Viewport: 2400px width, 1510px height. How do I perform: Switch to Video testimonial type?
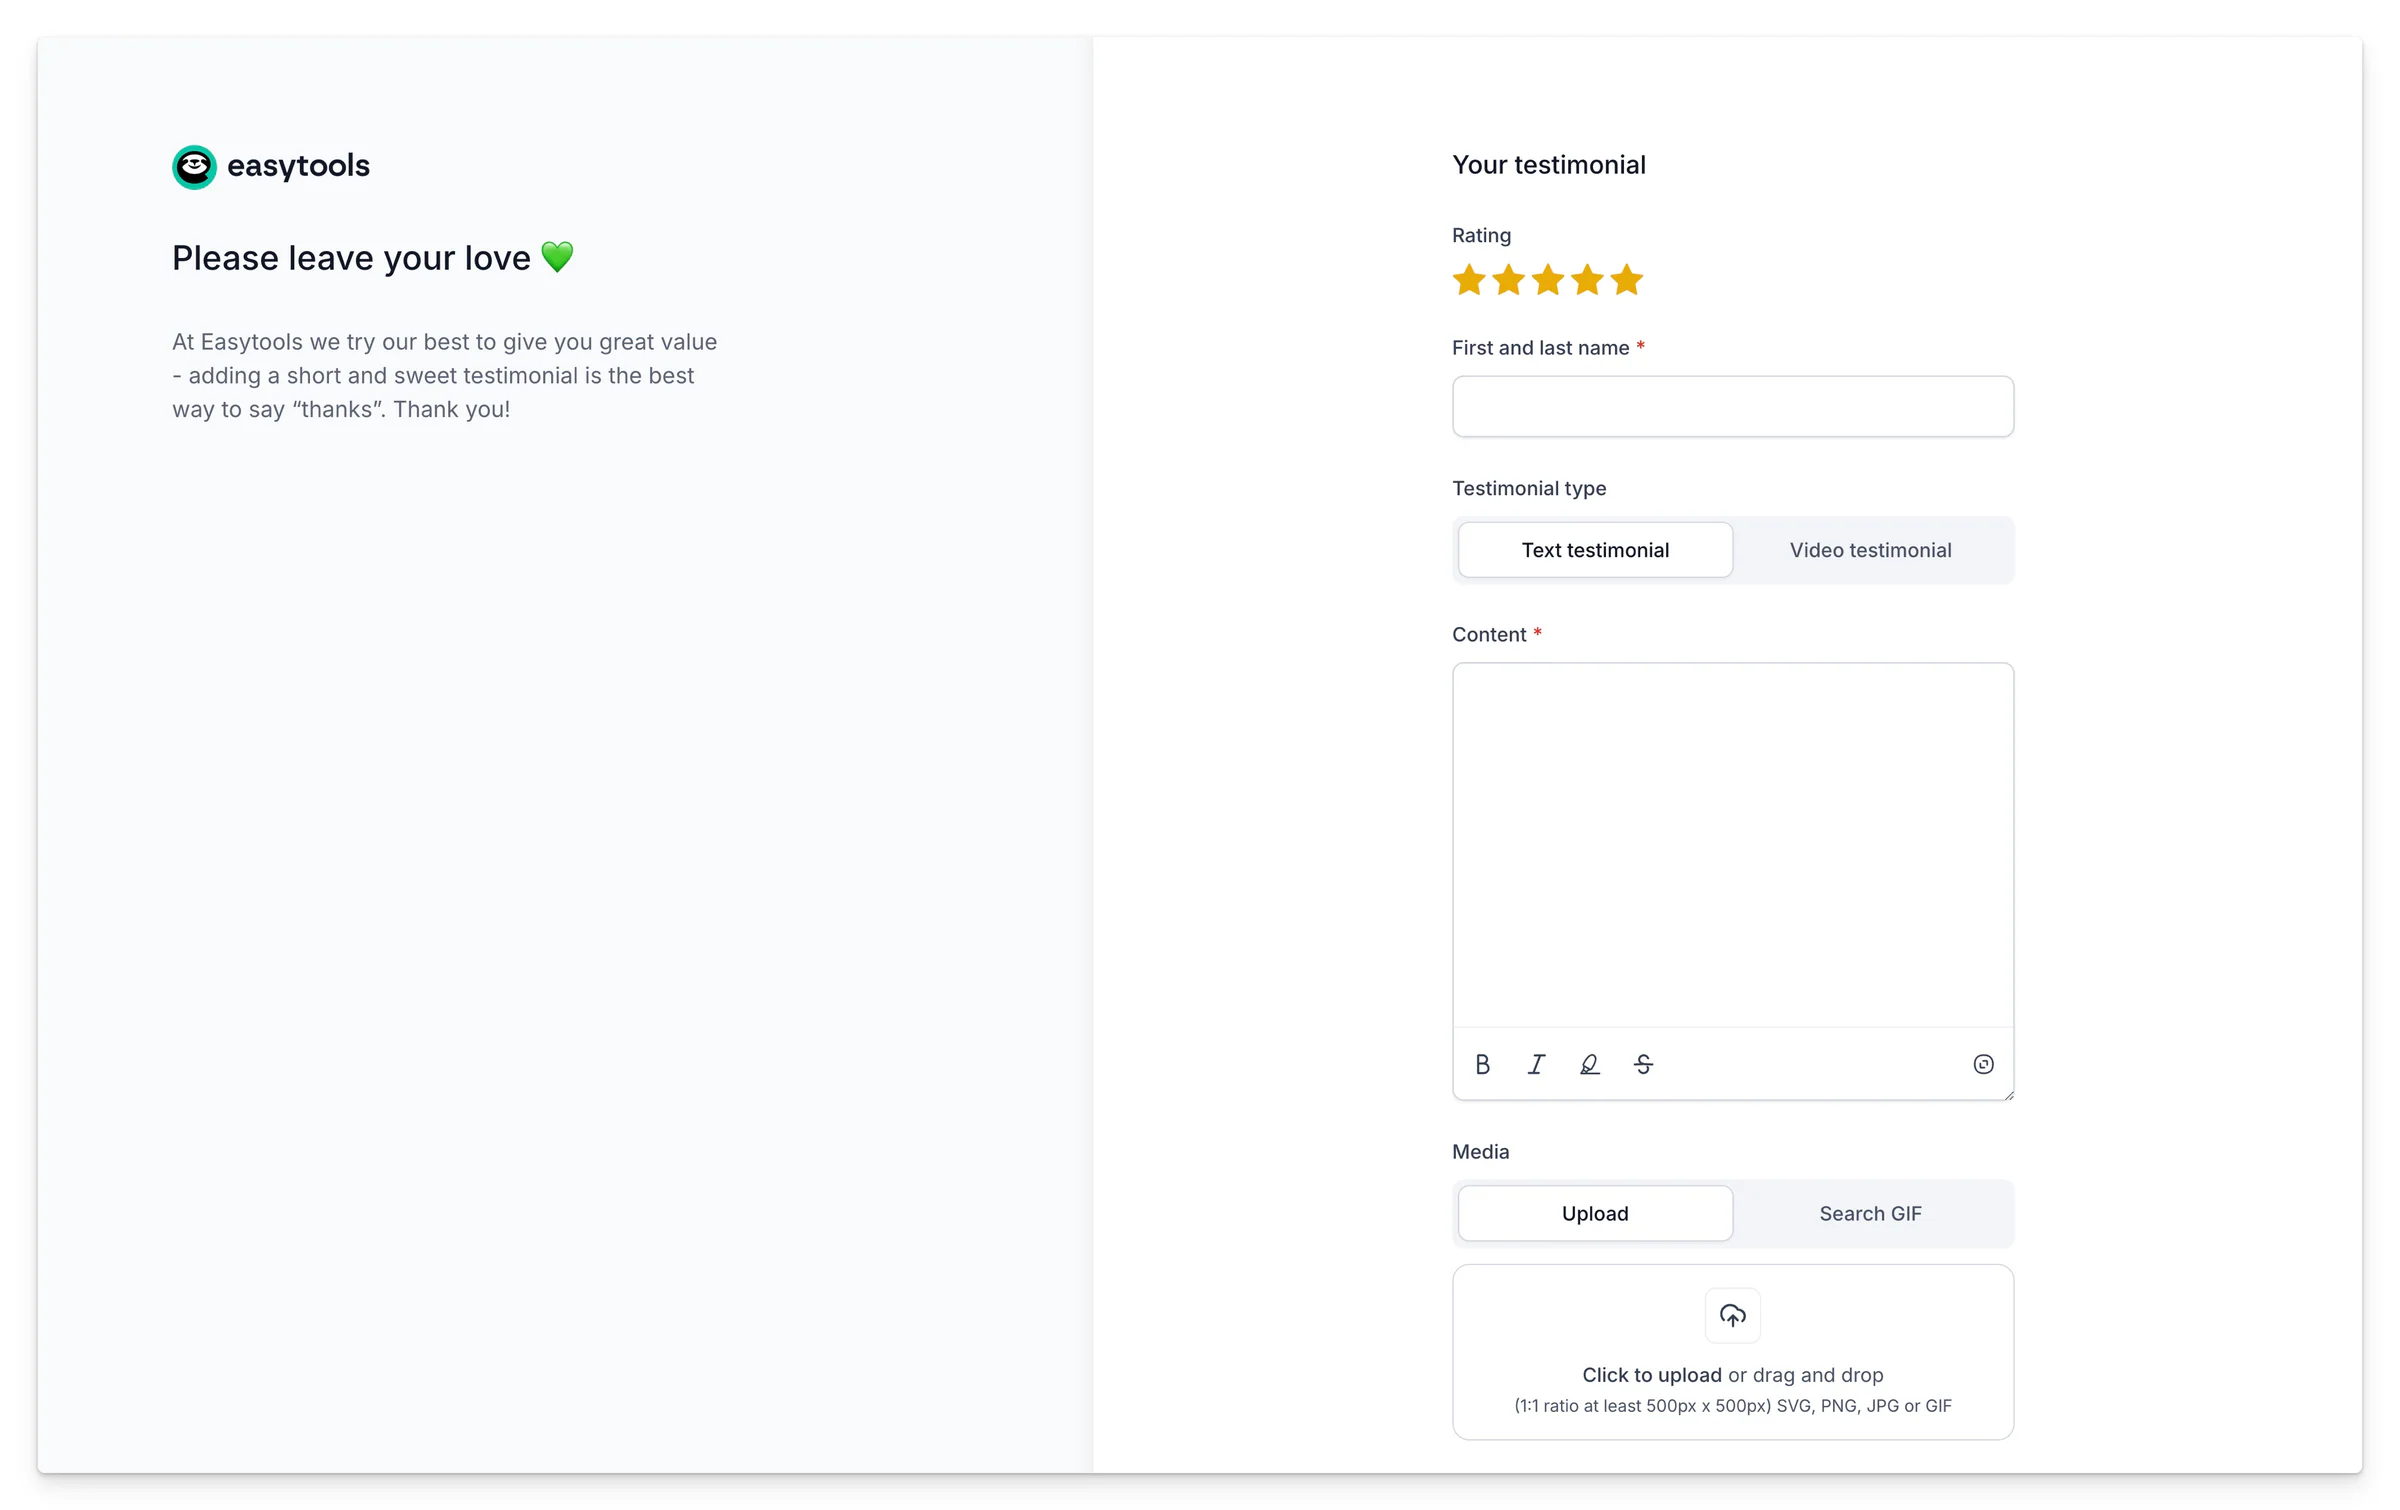pyautogui.click(x=1870, y=550)
